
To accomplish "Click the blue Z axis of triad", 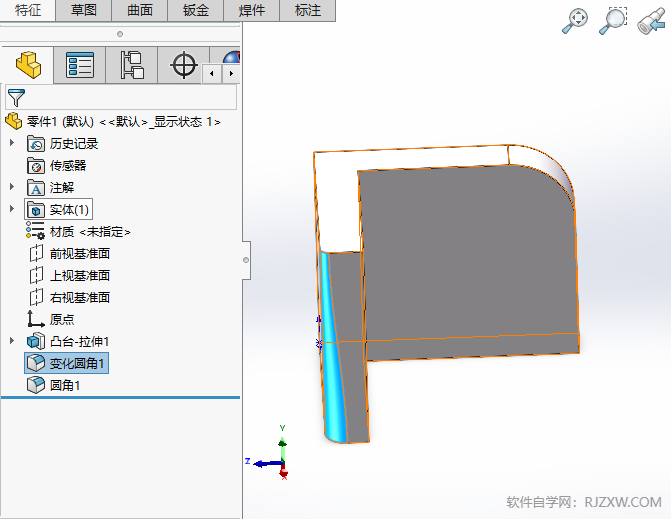I will click(268, 463).
